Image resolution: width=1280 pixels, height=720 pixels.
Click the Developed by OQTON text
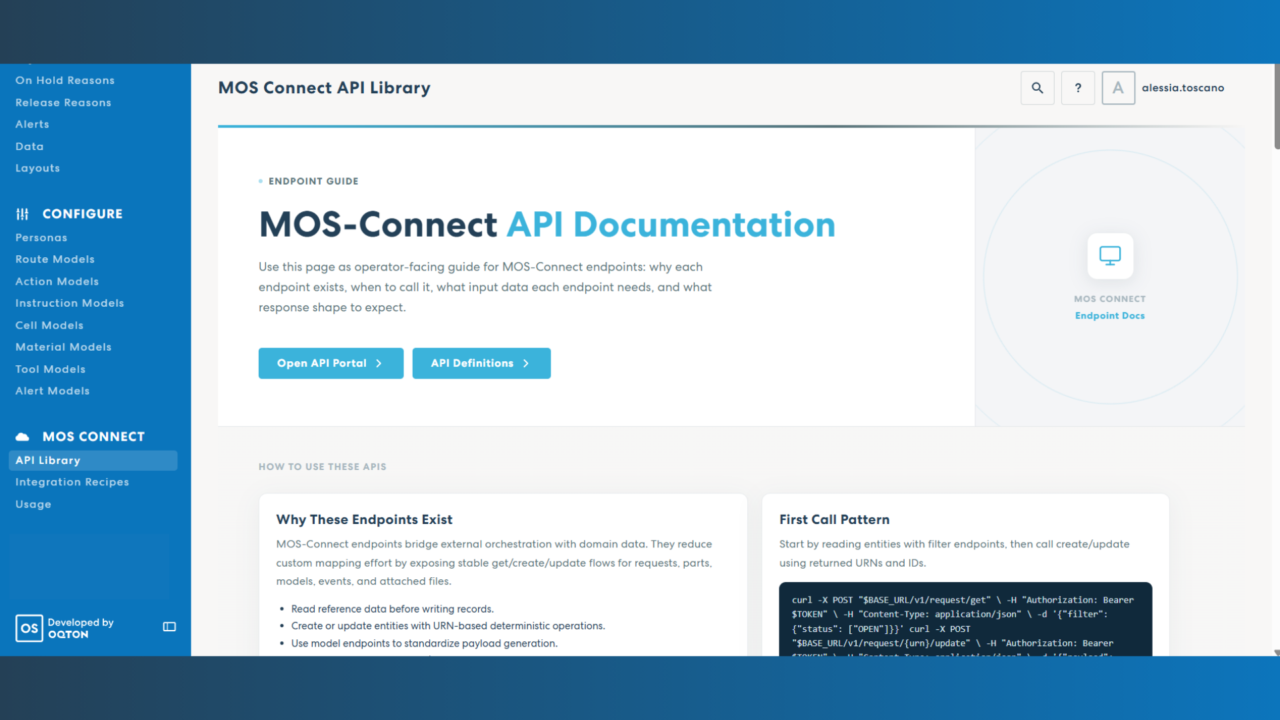(81, 628)
